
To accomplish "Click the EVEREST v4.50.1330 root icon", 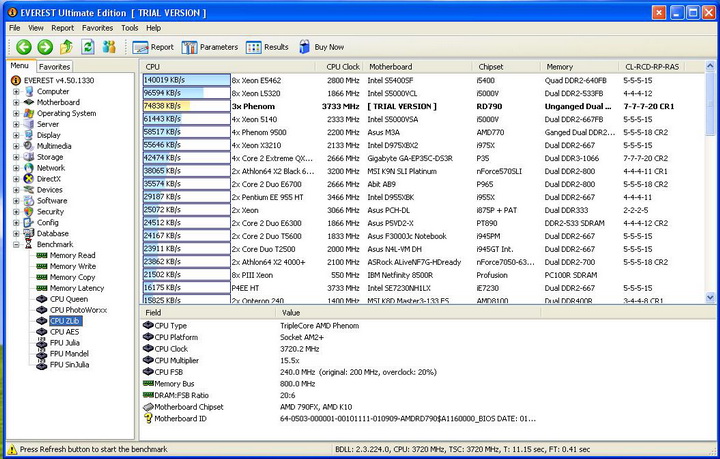I will coord(16,80).
